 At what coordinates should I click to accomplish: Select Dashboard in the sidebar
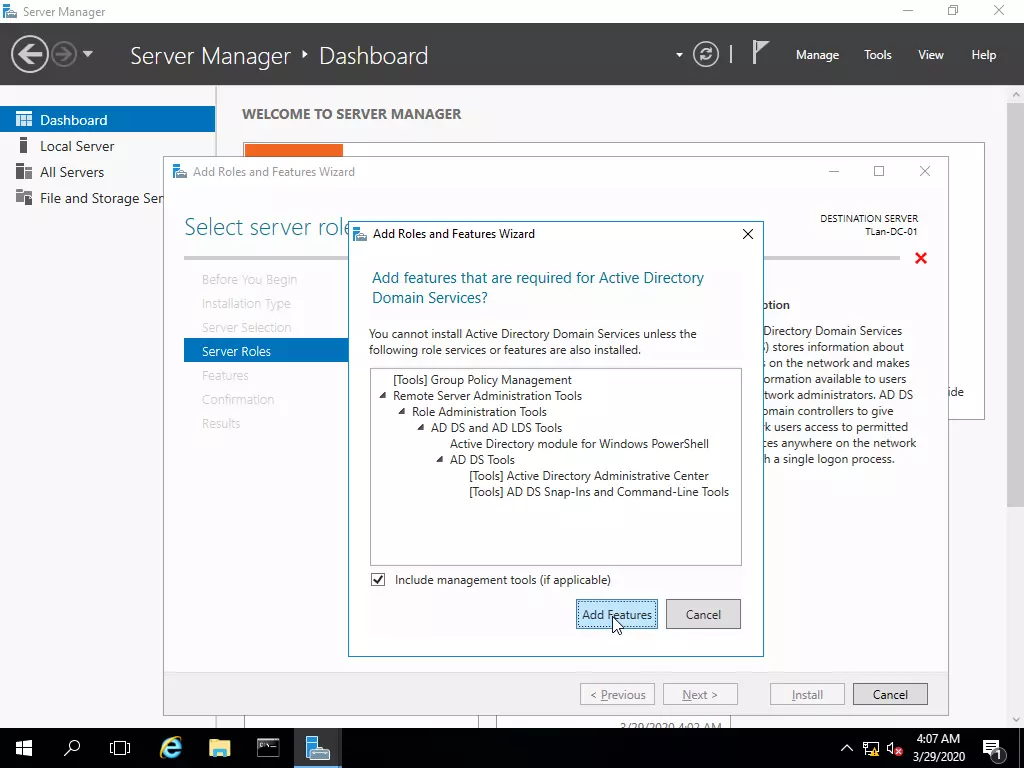point(107,120)
